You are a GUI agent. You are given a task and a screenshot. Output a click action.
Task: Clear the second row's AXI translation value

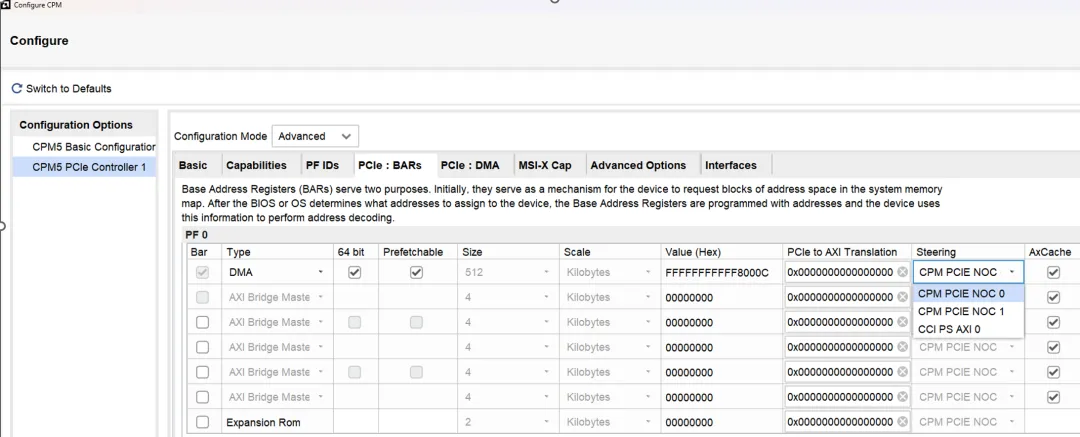click(902, 297)
